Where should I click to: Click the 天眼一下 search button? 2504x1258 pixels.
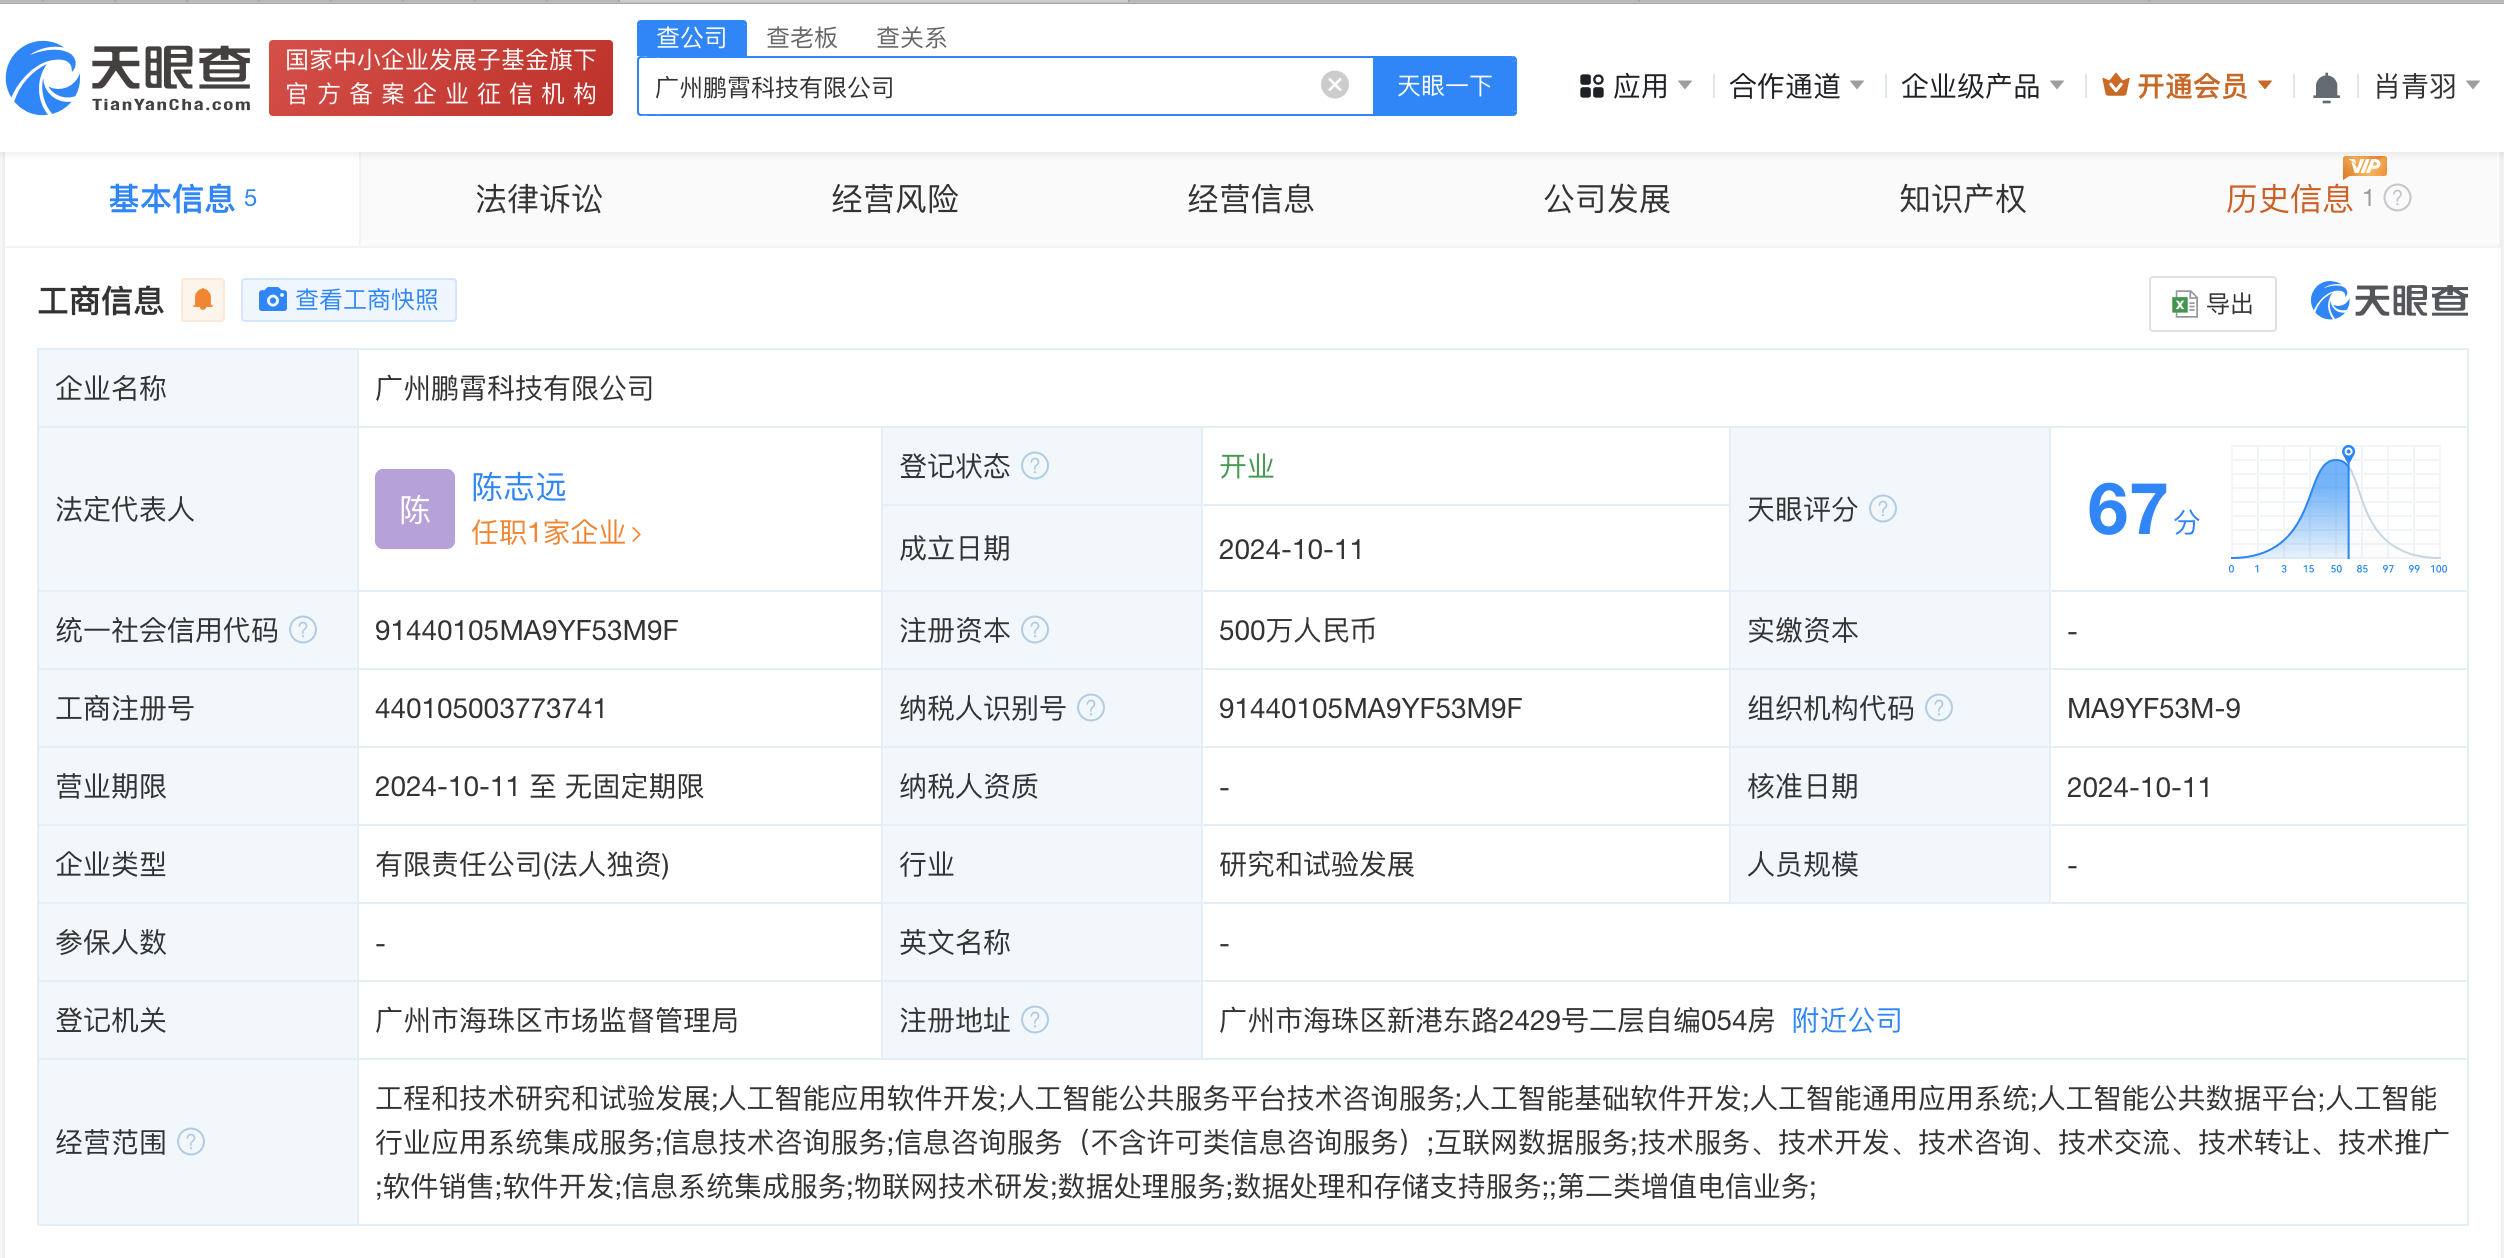[x=1445, y=86]
